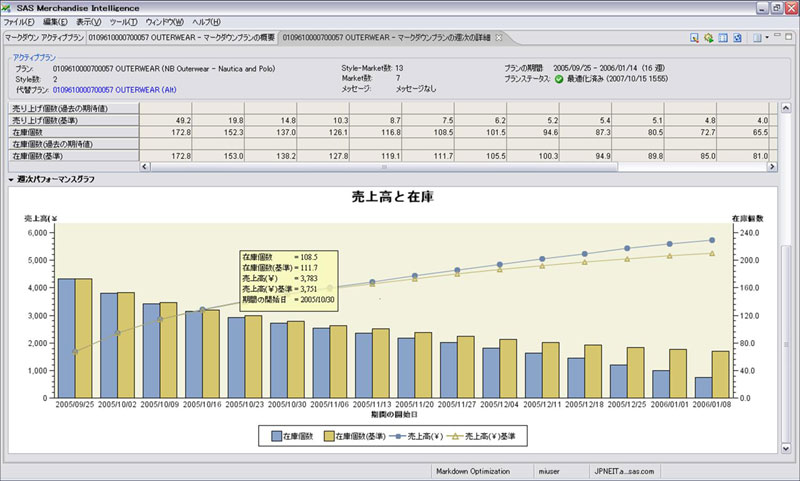The height and width of the screenshot is (481, 800).
Task: Click the blue 在庫個数 legend swatch
Action: [276, 437]
